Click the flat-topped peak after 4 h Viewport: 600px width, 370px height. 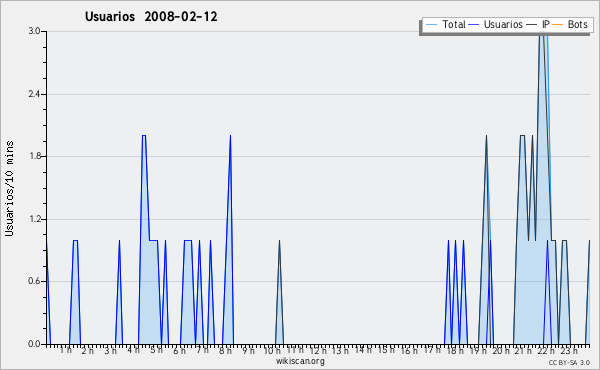(x=144, y=135)
